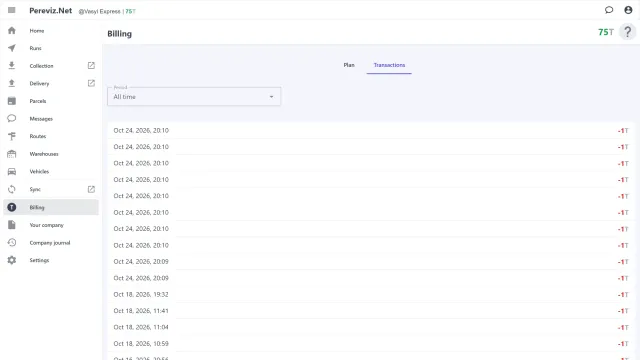Click the Messages sidebar label

coord(41,119)
